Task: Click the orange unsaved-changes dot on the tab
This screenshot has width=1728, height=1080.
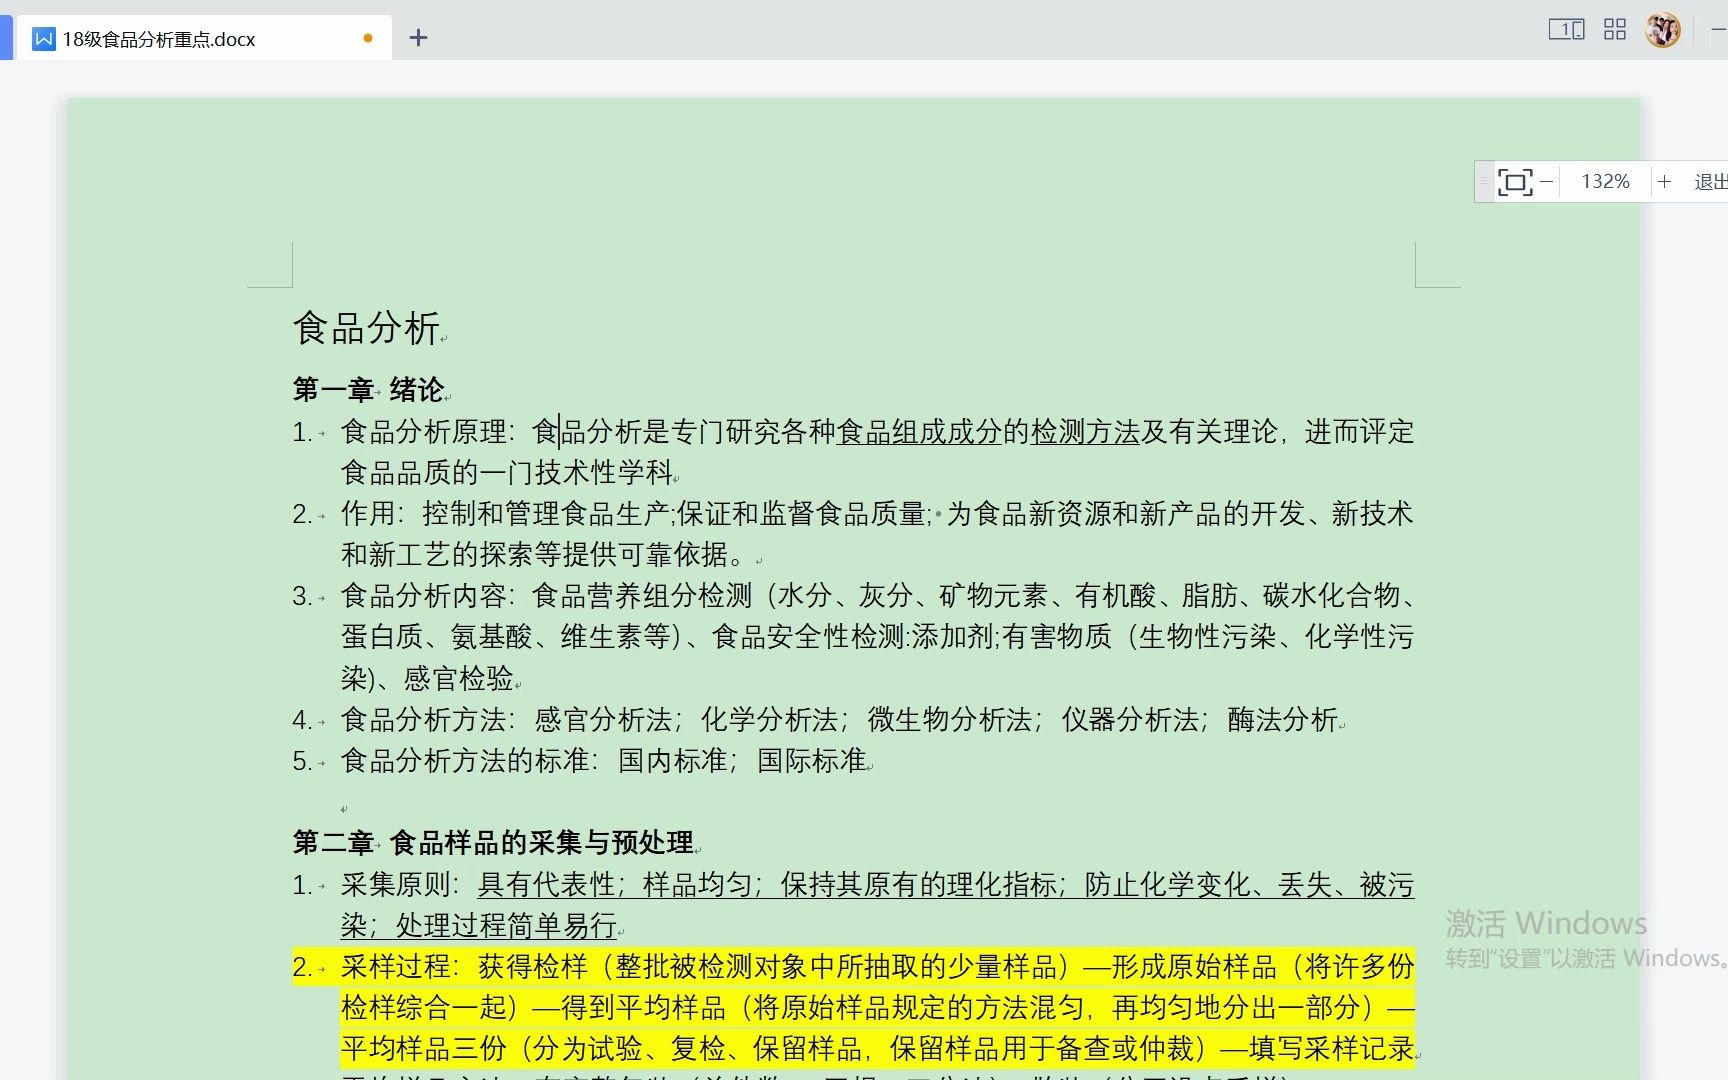Action: tap(368, 38)
